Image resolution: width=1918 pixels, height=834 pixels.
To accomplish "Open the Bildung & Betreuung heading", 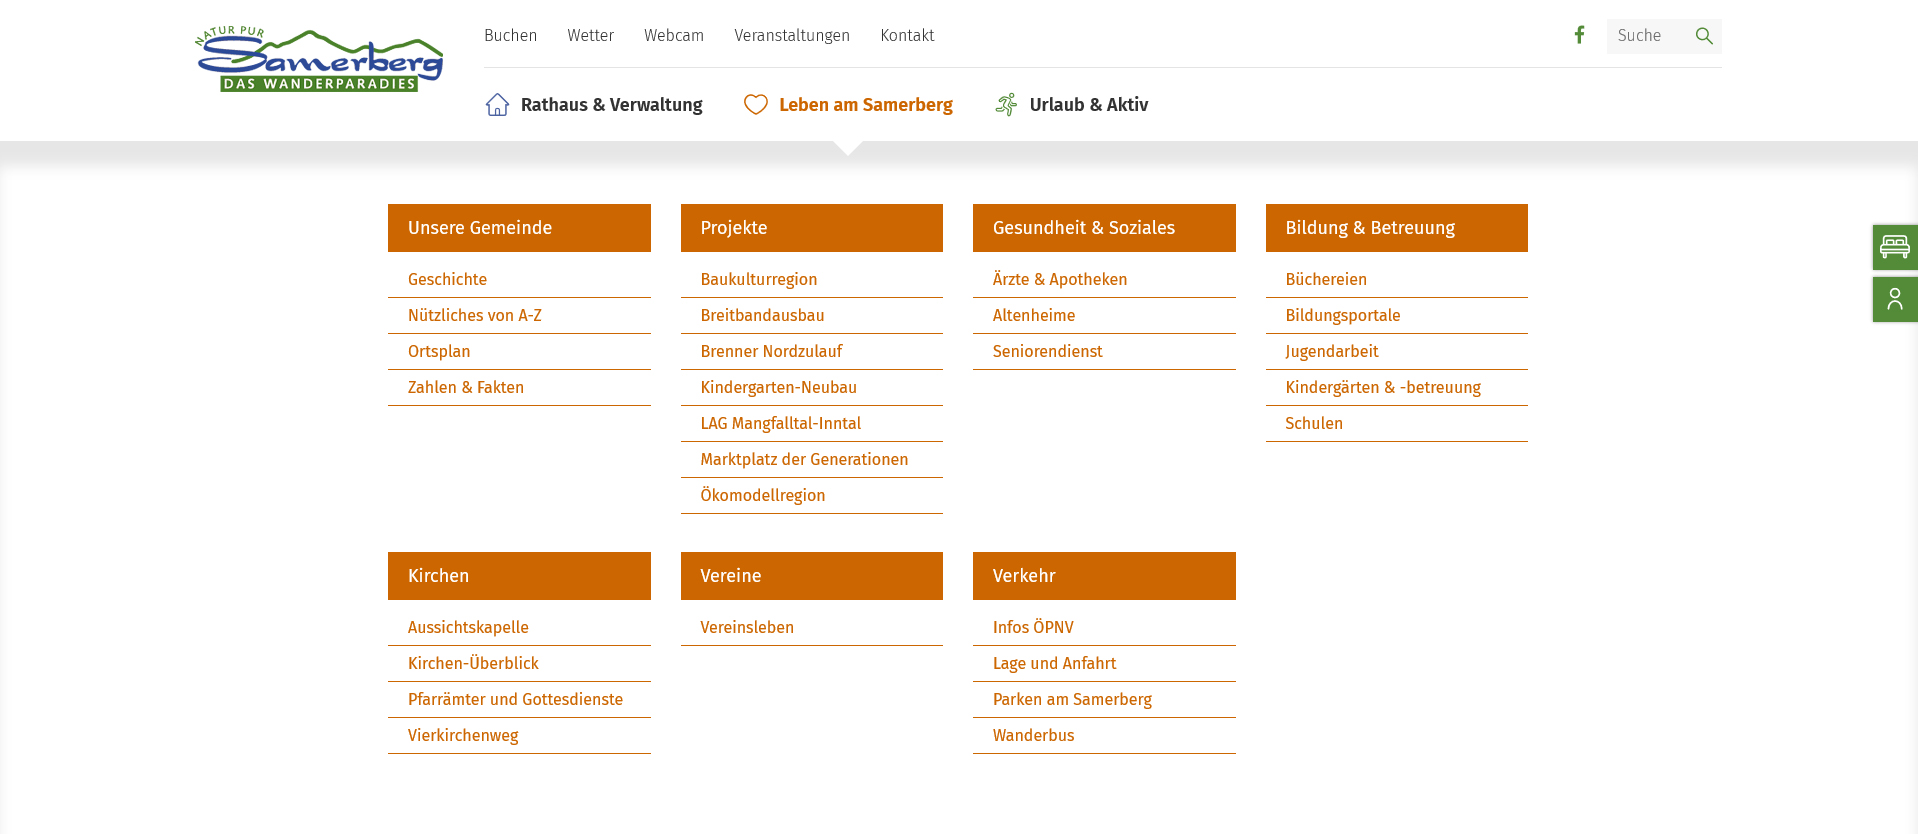I will tap(1369, 228).
